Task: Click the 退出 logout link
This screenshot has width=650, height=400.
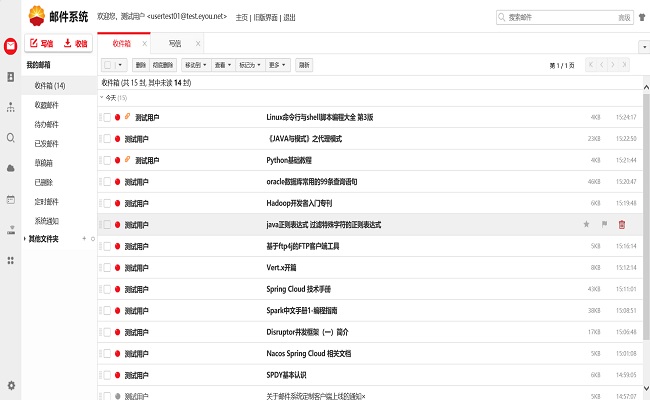Action: (x=289, y=17)
